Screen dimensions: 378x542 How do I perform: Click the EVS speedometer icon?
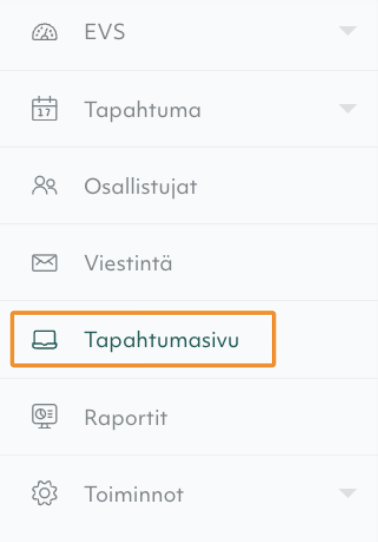[x=45, y=32]
